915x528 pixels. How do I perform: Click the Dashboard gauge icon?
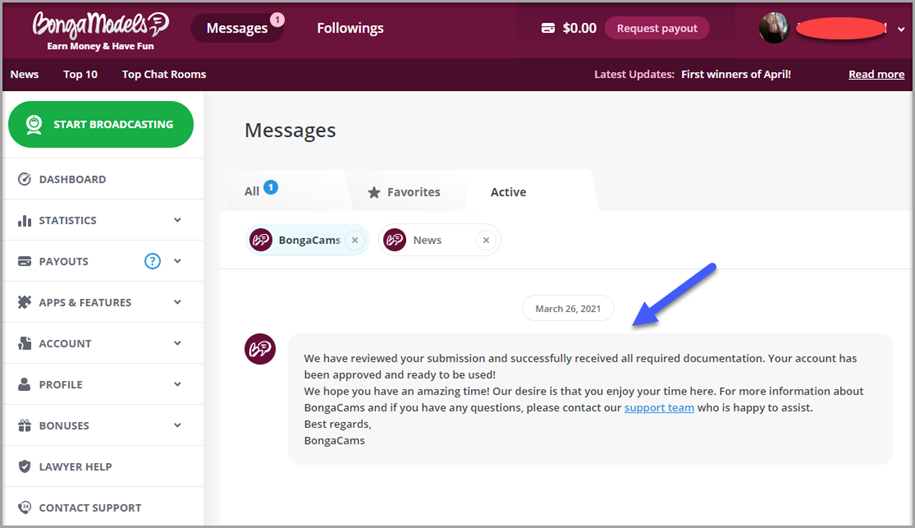pyautogui.click(x=25, y=179)
